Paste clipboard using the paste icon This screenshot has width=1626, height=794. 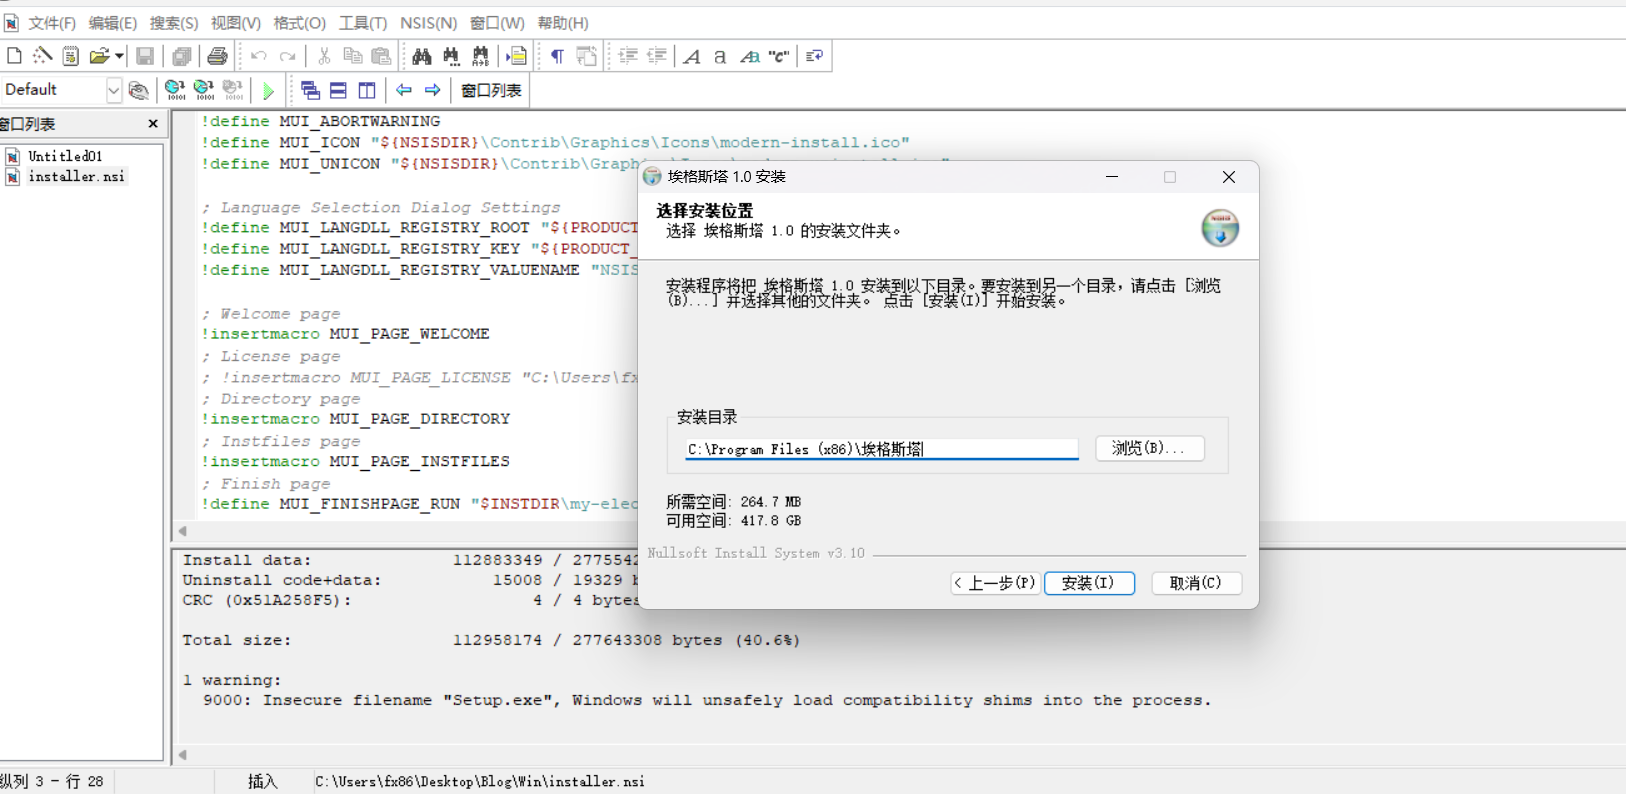click(381, 56)
